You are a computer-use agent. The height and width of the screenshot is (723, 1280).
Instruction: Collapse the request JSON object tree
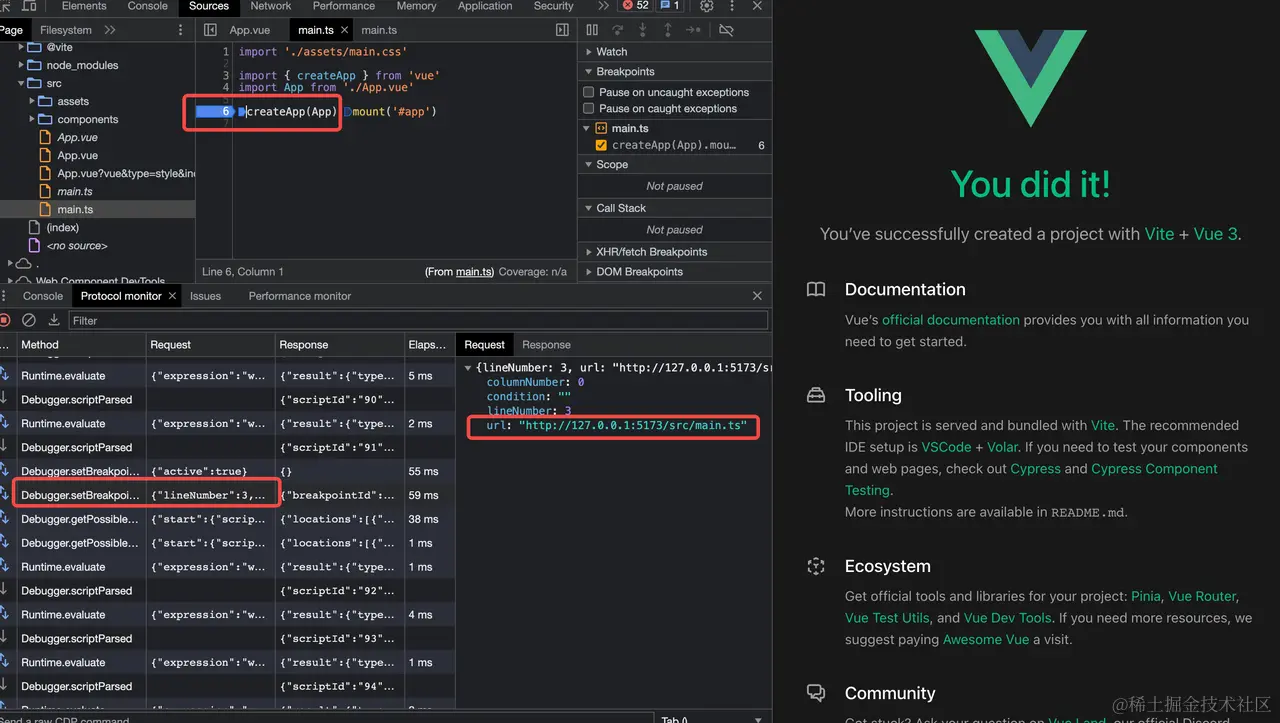pos(470,368)
